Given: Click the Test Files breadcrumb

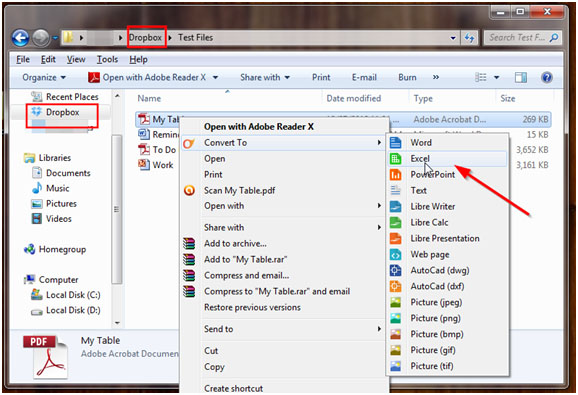Looking at the screenshot, I should tap(195, 38).
